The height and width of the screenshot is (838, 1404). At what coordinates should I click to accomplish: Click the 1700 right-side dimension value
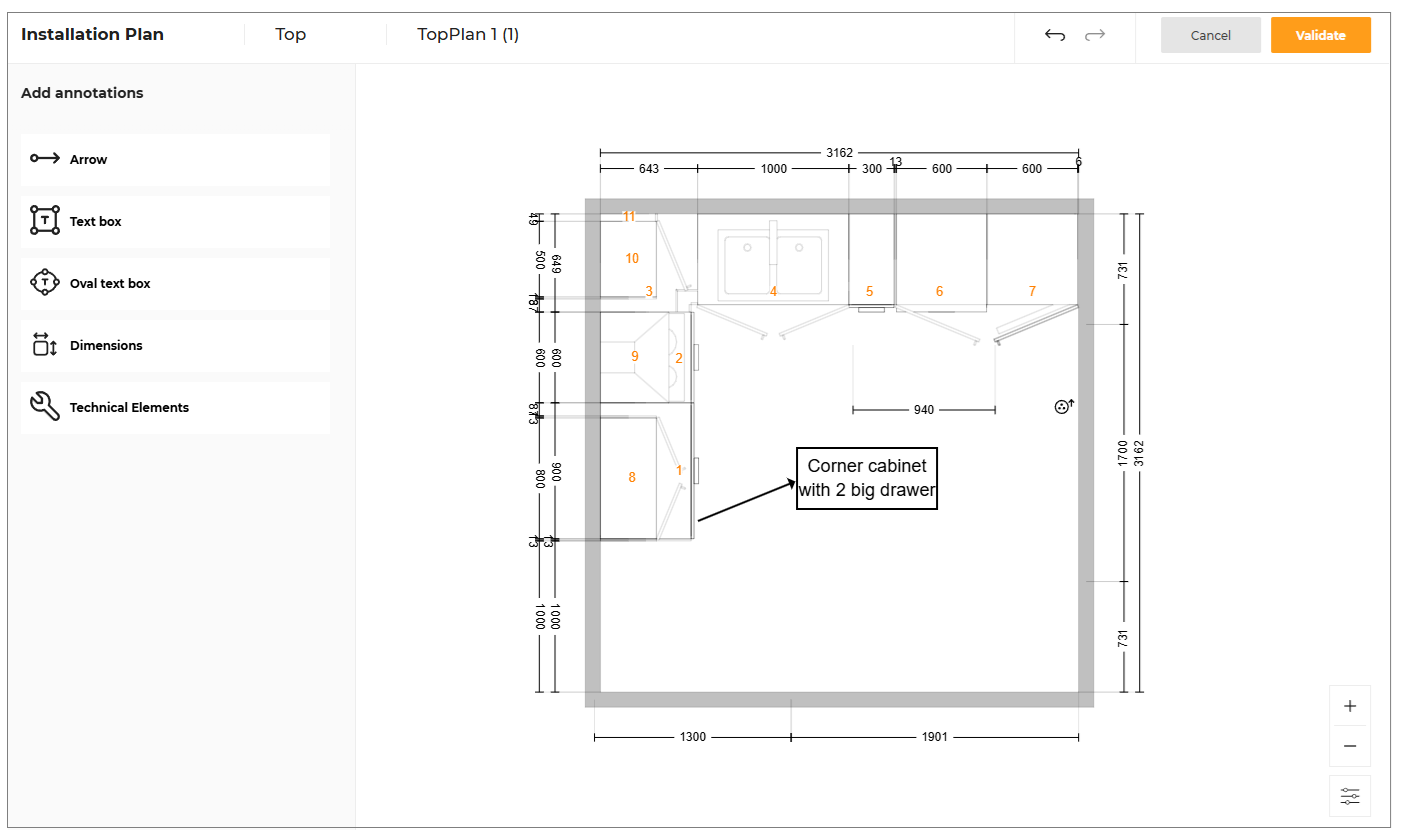click(x=1123, y=453)
